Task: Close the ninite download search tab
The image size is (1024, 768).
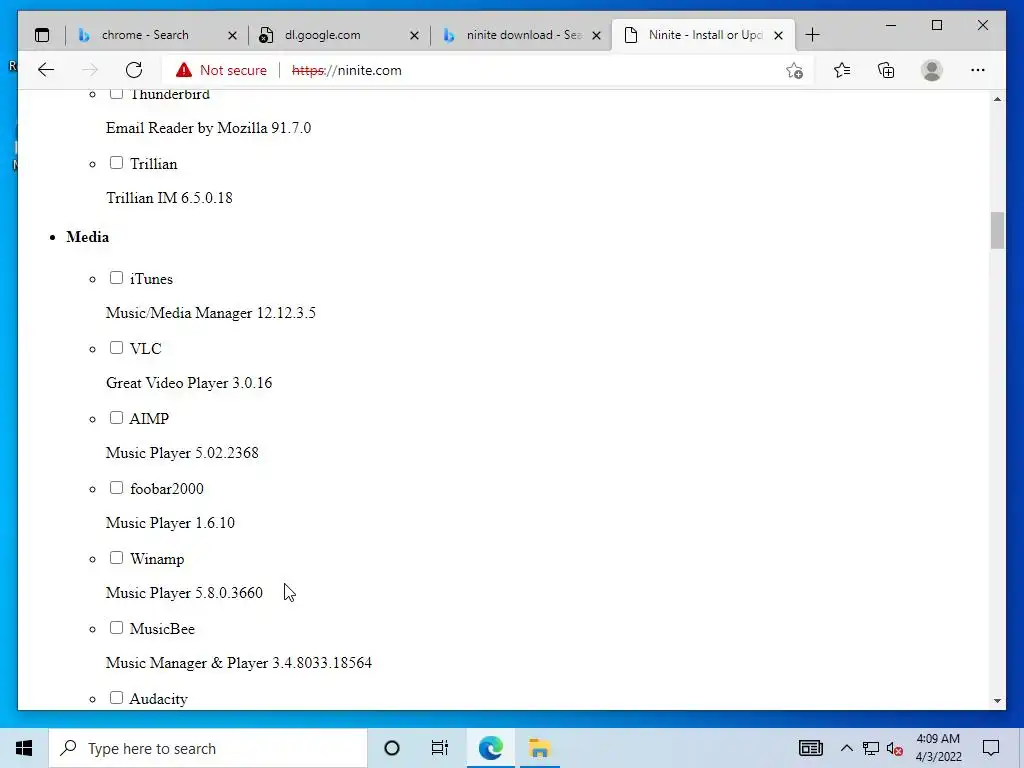Action: click(596, 36)
